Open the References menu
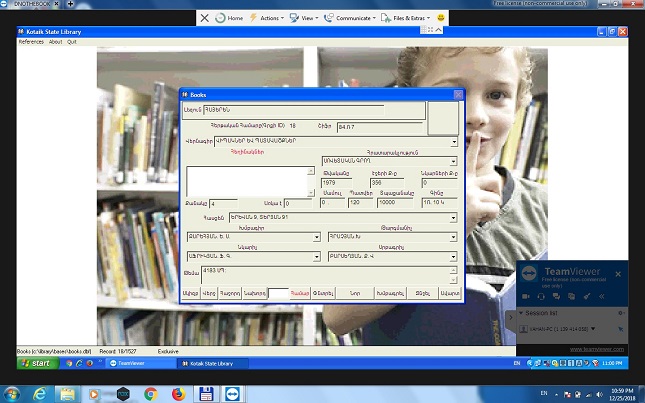645x403 pixels. click(31, 42)
